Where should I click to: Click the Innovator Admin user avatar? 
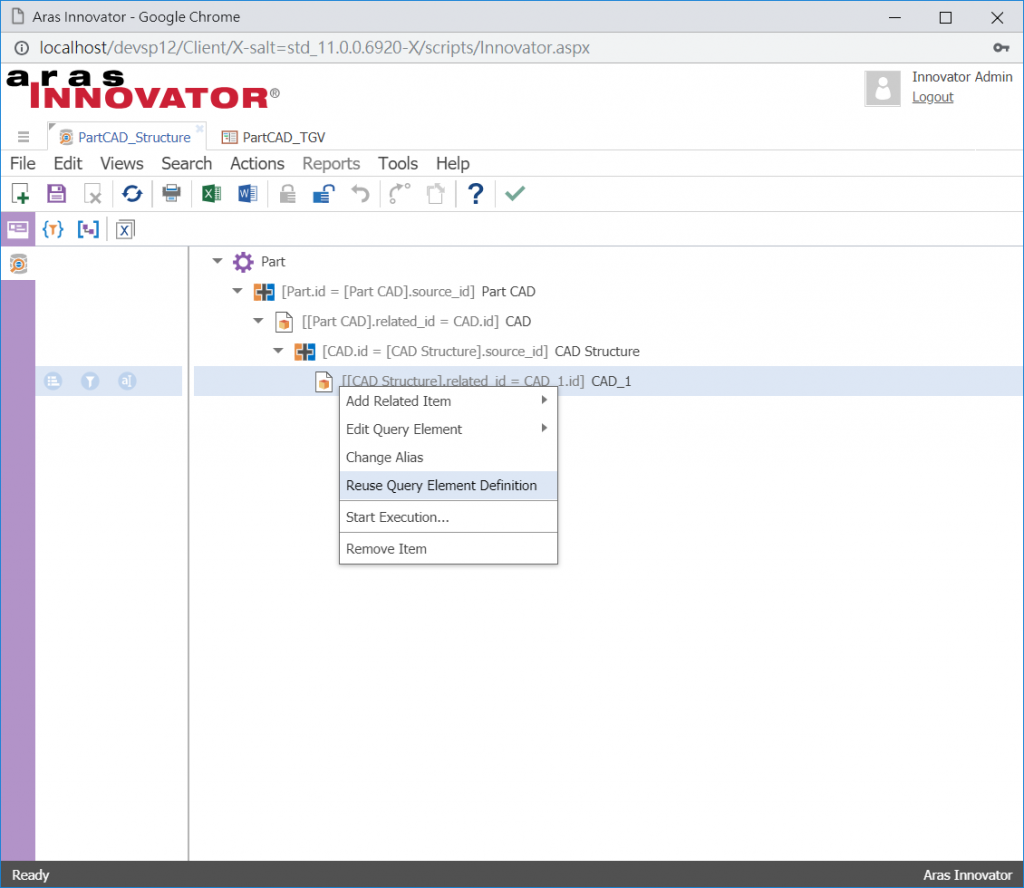882,88
